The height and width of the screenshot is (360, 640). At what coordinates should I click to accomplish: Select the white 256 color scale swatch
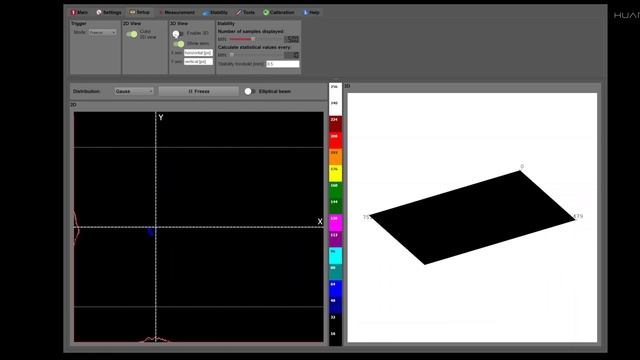[x=336, y=91]
